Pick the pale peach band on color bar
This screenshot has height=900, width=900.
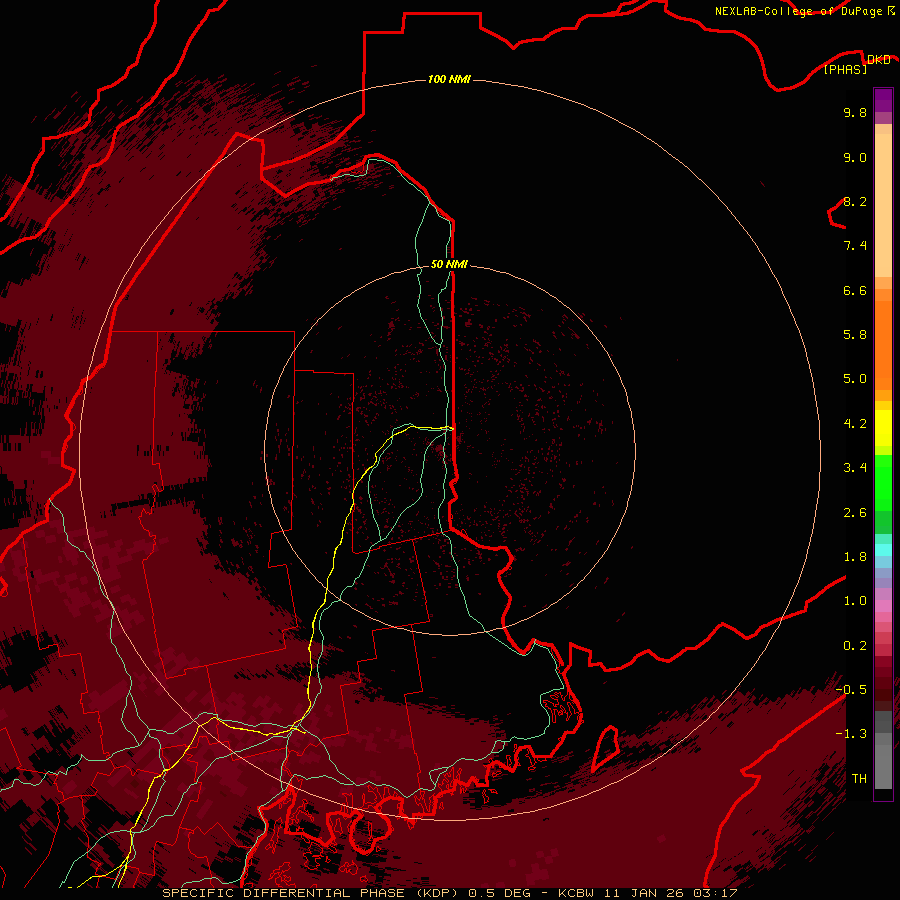tap(883, 205)
